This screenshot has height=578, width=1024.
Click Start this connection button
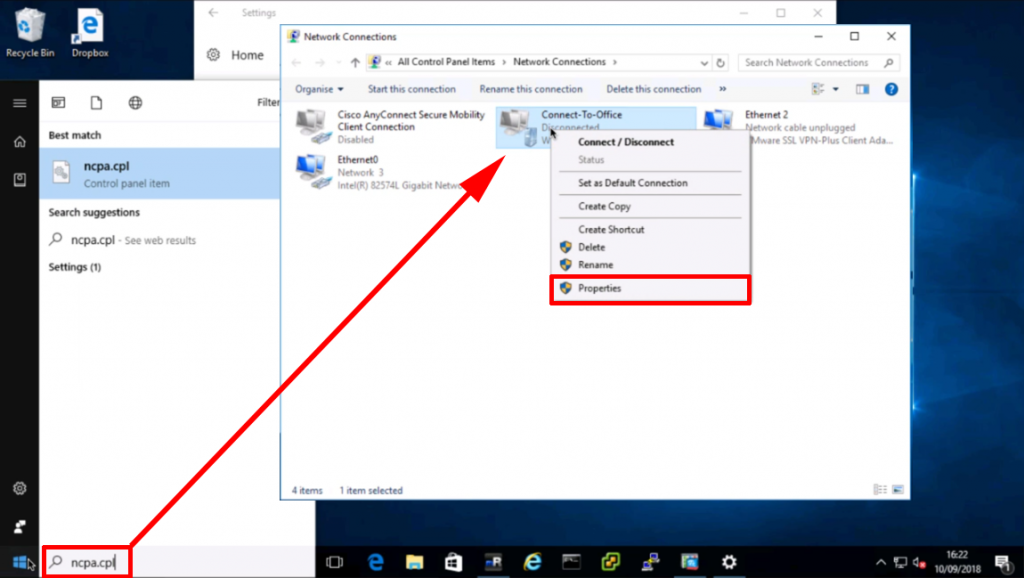(x=411, y=89)
